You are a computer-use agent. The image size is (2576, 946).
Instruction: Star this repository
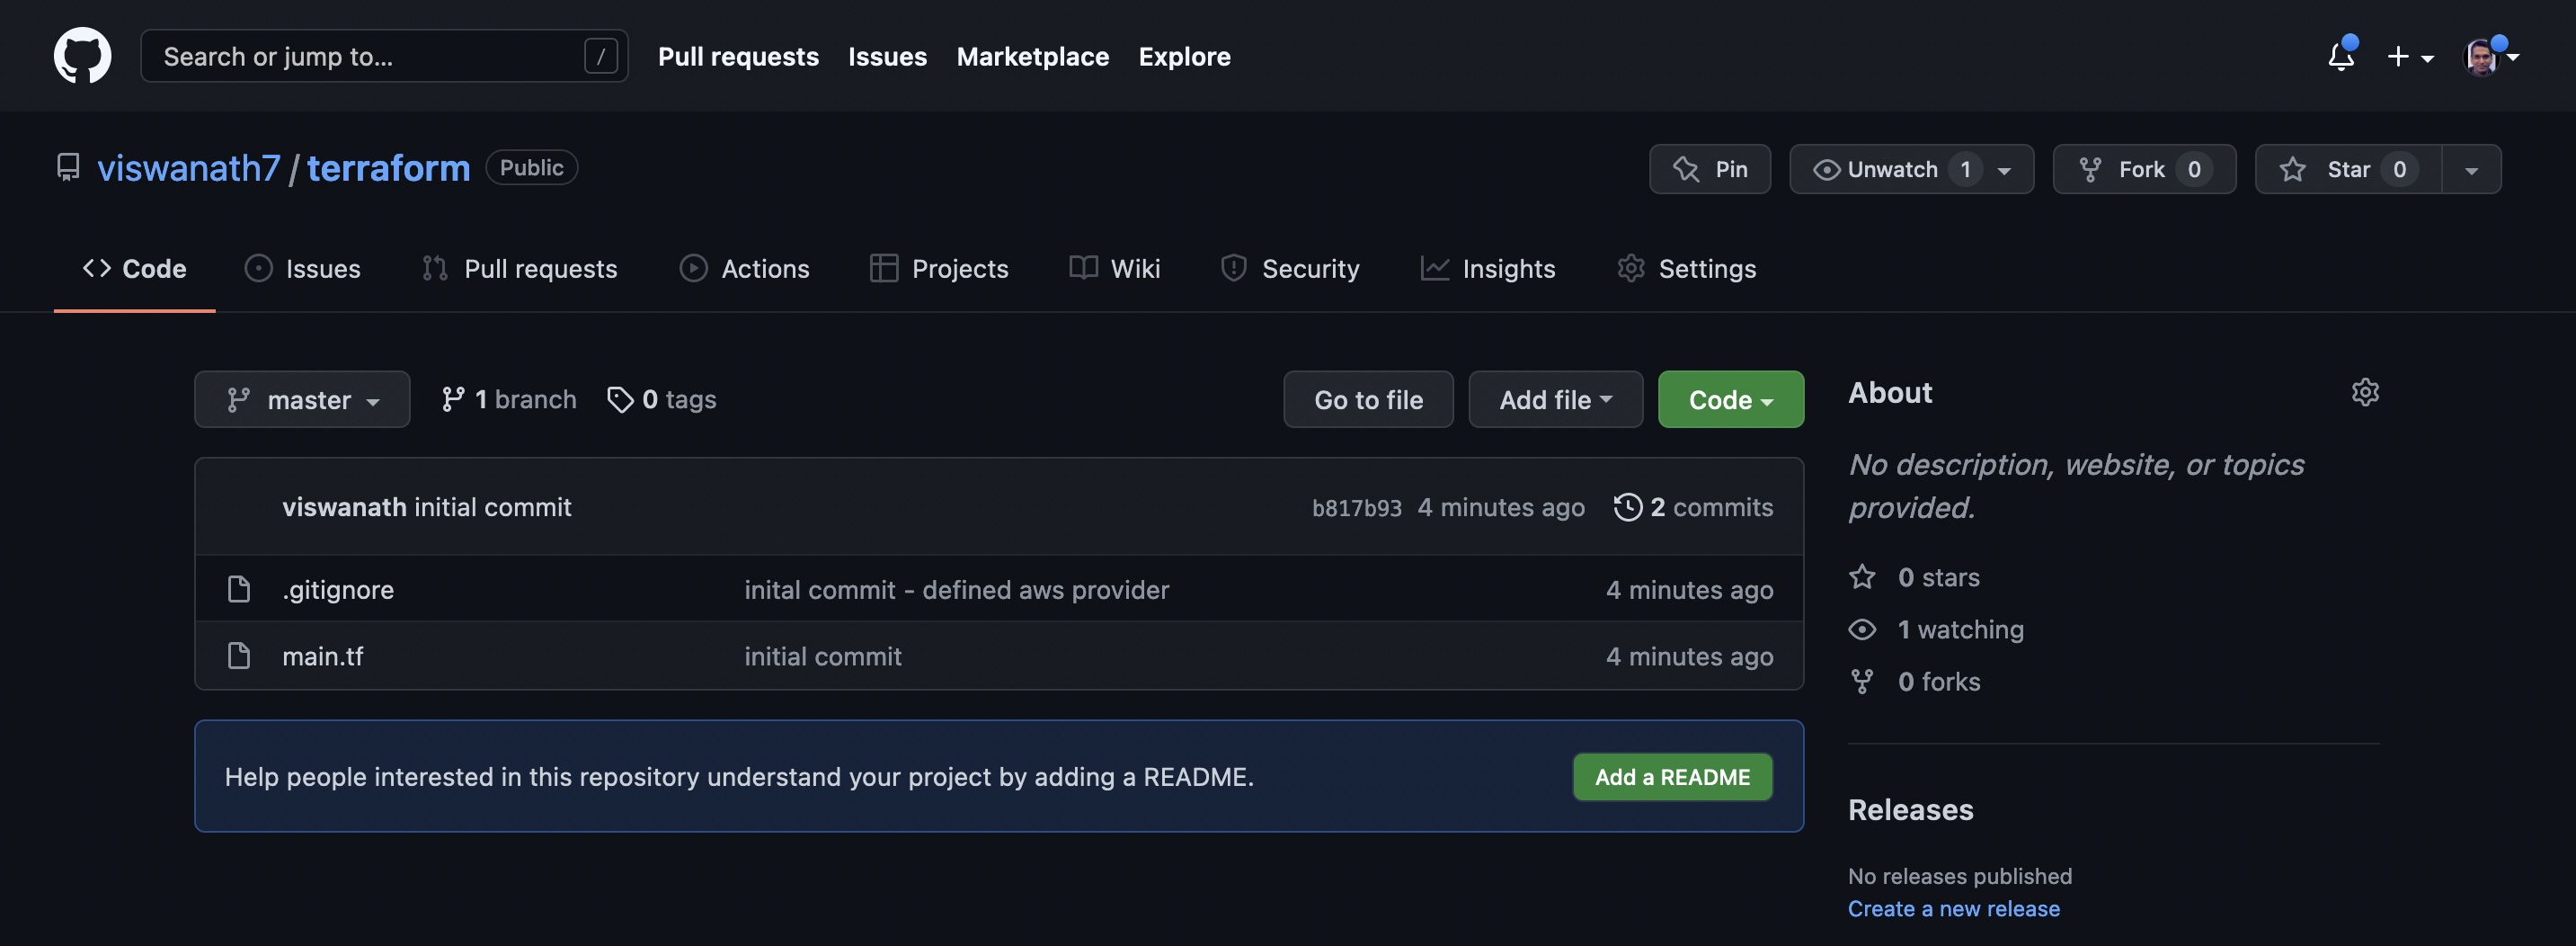pos(2348,169)
